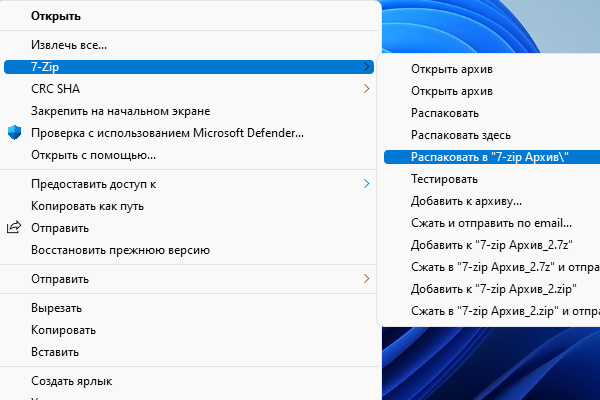Choose Добавить к "7-zip Архив_2.zip"
The height and width of the screenshot is (400, 600).
[492, 289]
